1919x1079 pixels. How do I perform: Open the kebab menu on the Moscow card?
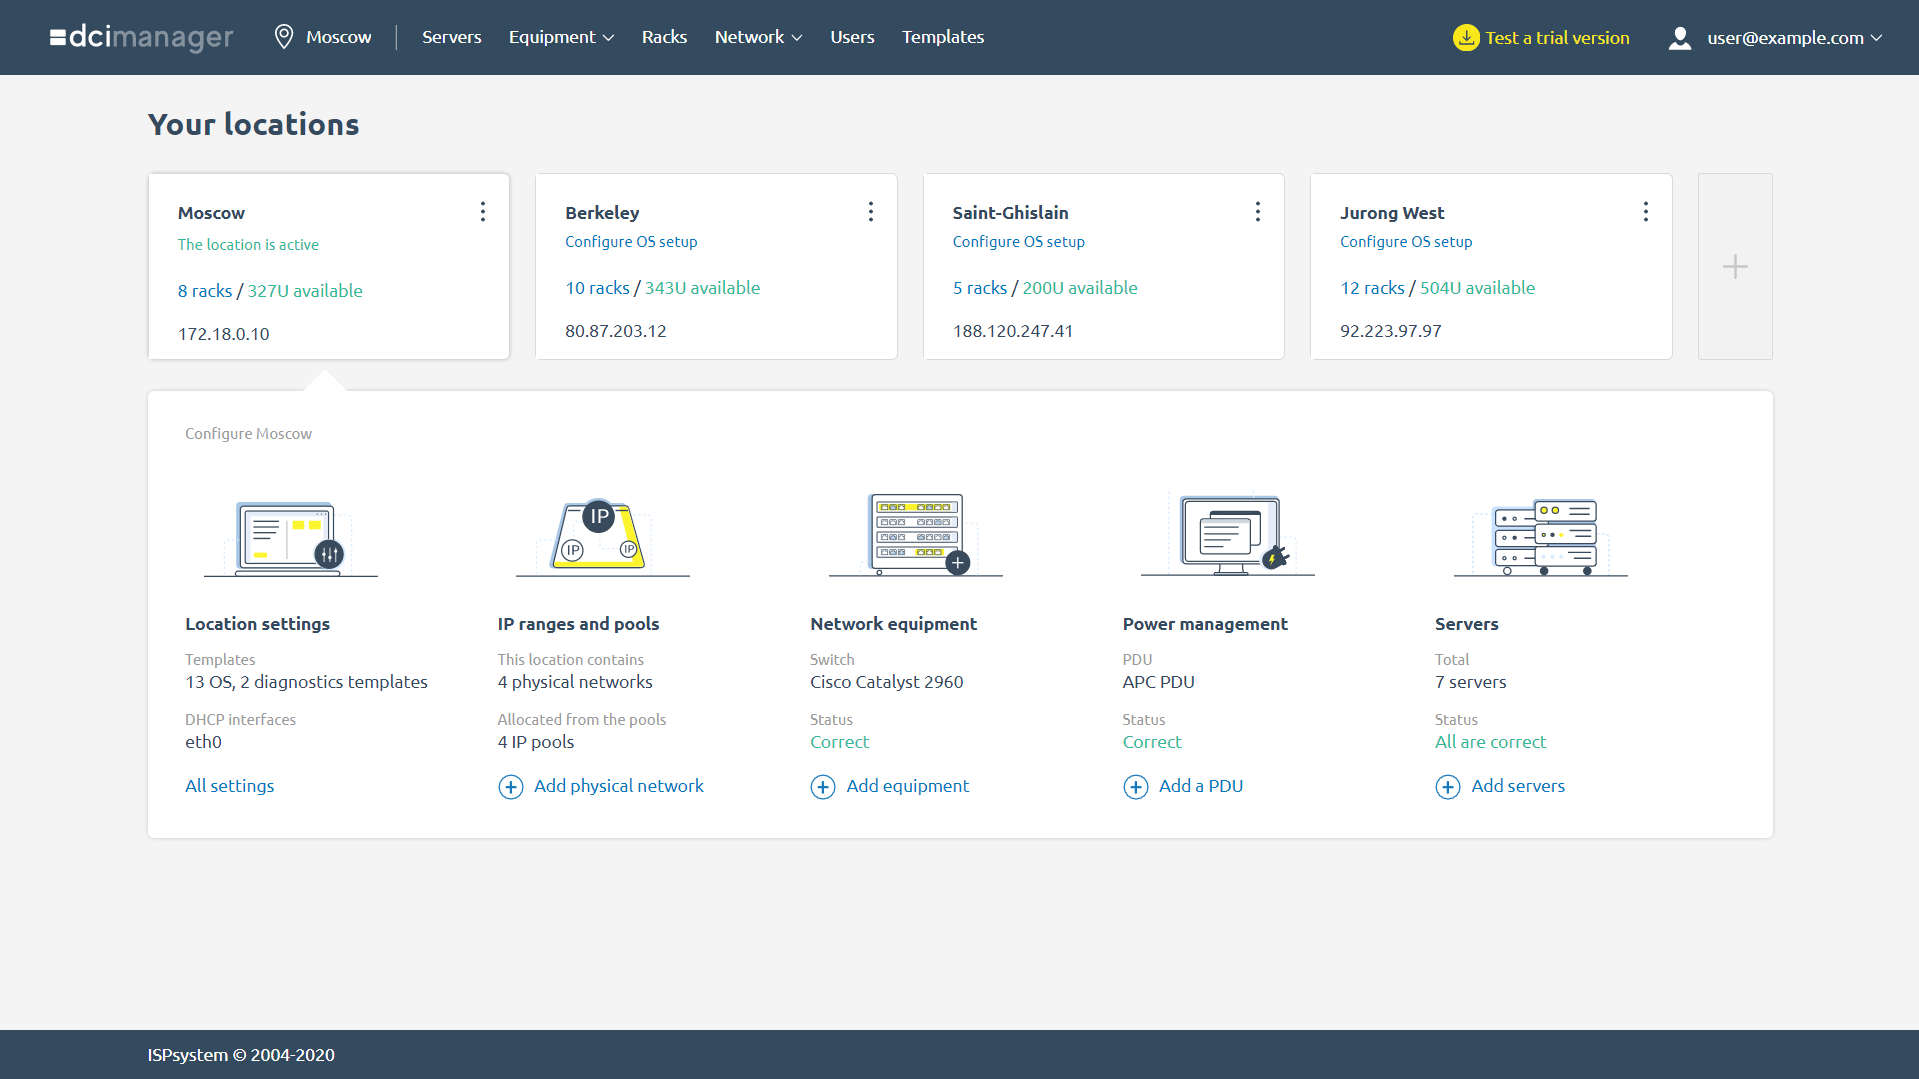coord(483,211)
